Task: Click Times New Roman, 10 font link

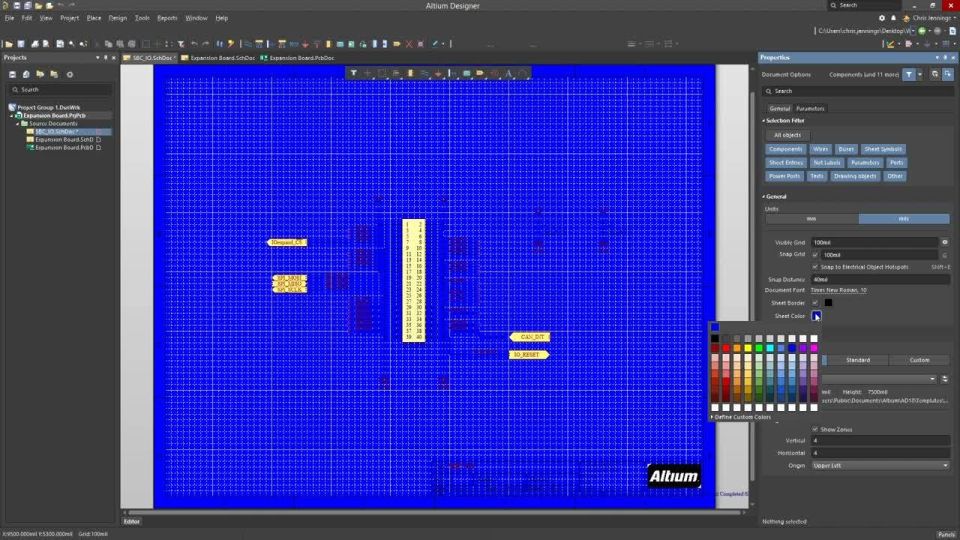Action: 838,290
